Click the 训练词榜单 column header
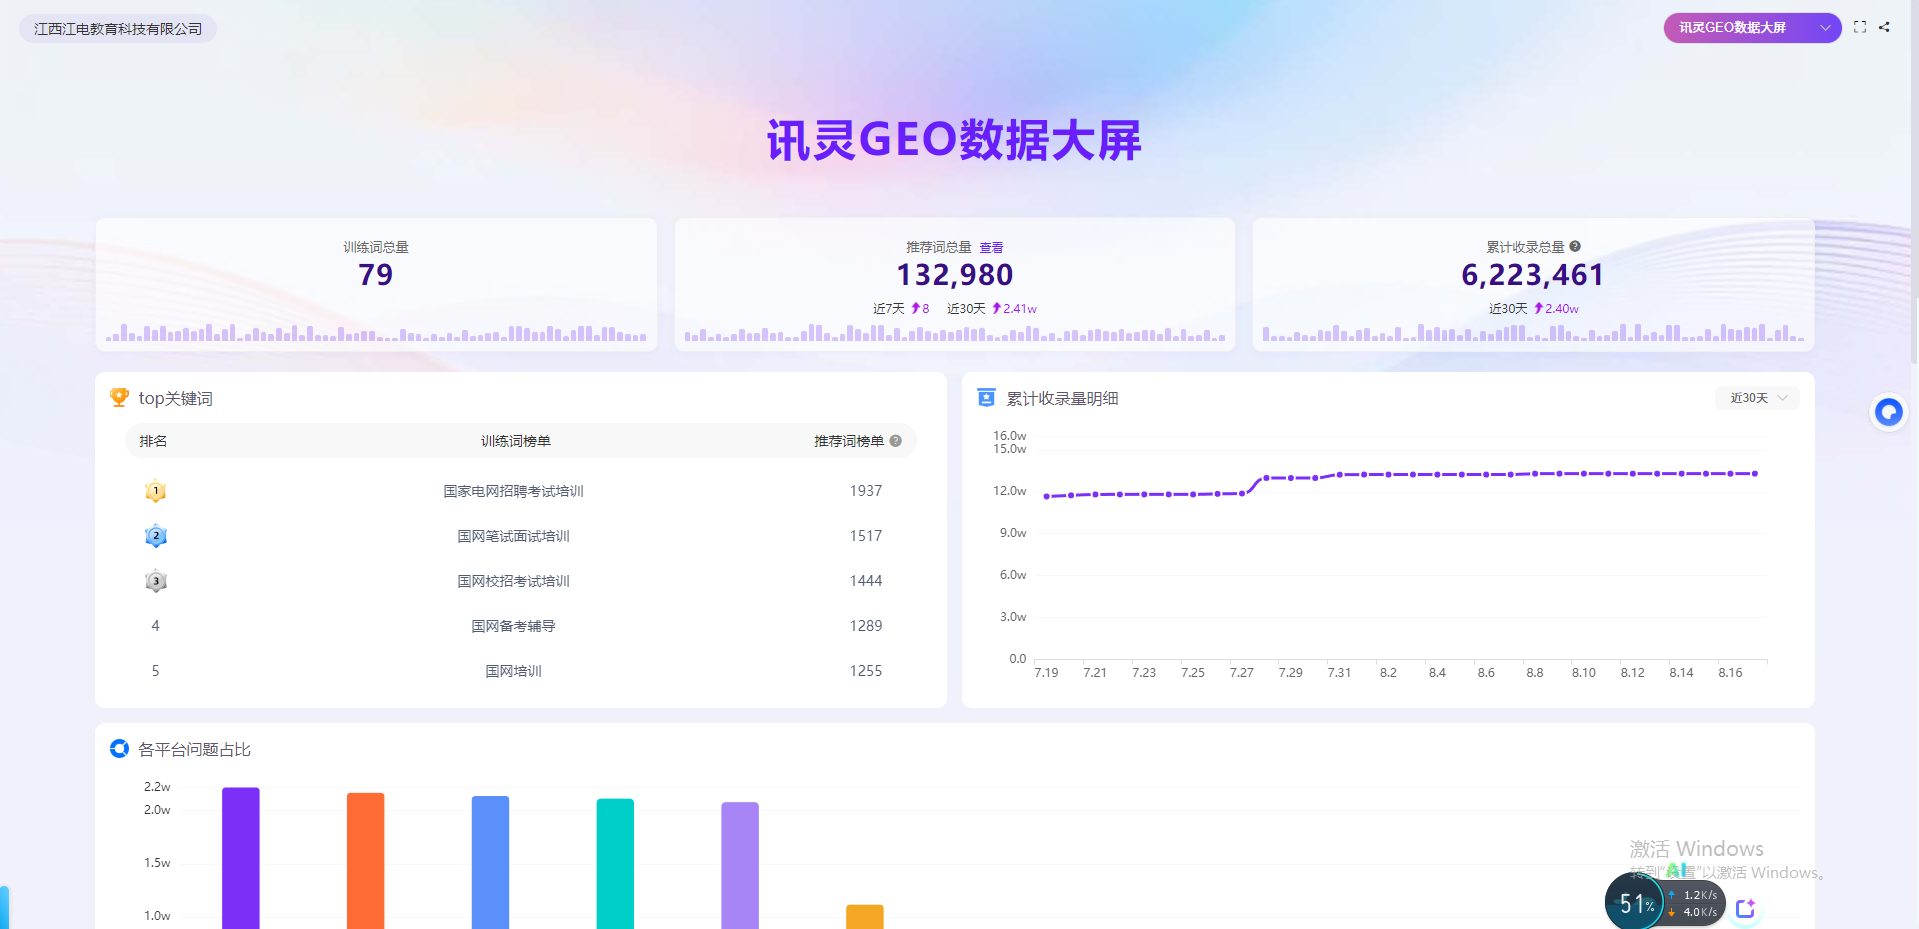Image resolution: width=1919 pixels, height=929 pixels. point(516,441)
